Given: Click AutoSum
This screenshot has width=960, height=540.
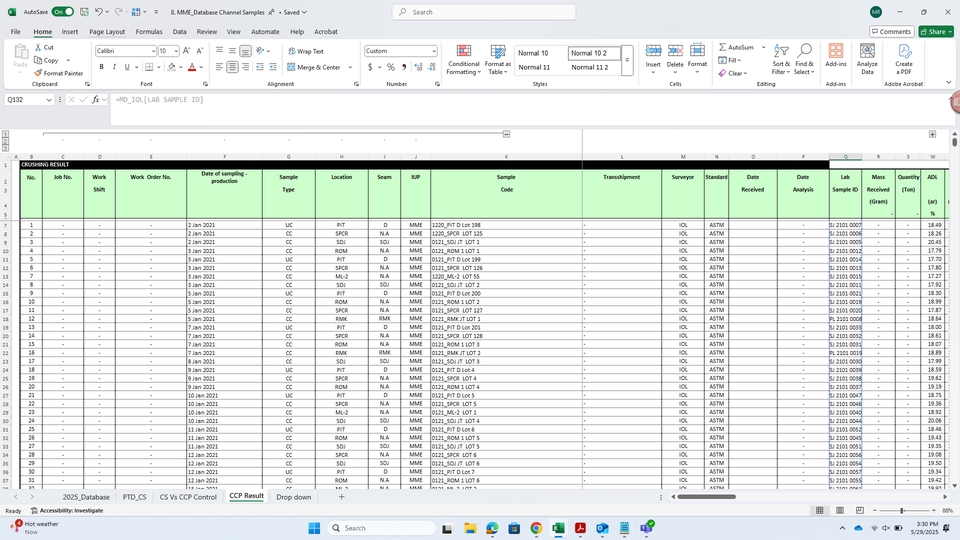Looking at the screenshot, I should tap(737, 47).
